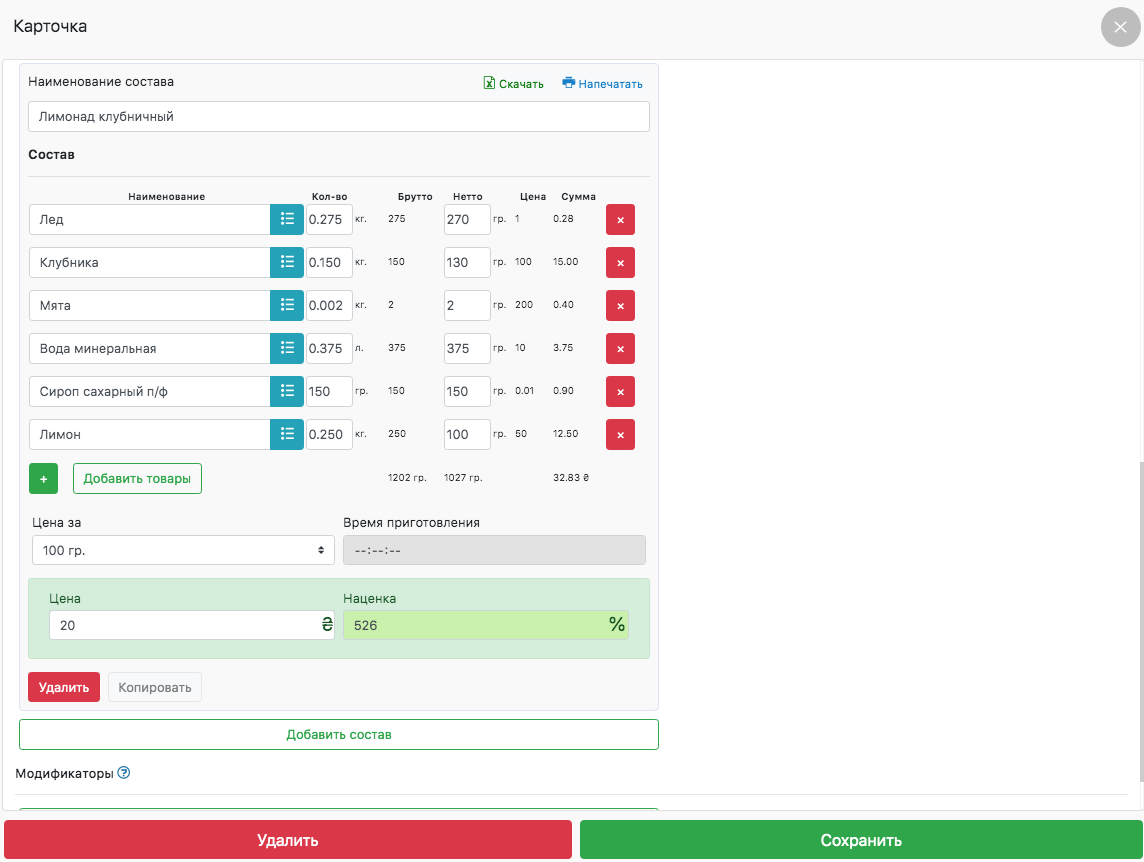This screenshot has width=1144, height=862.
Task: Expand the Цена за dropdown
Action: (x=183, y=550)
